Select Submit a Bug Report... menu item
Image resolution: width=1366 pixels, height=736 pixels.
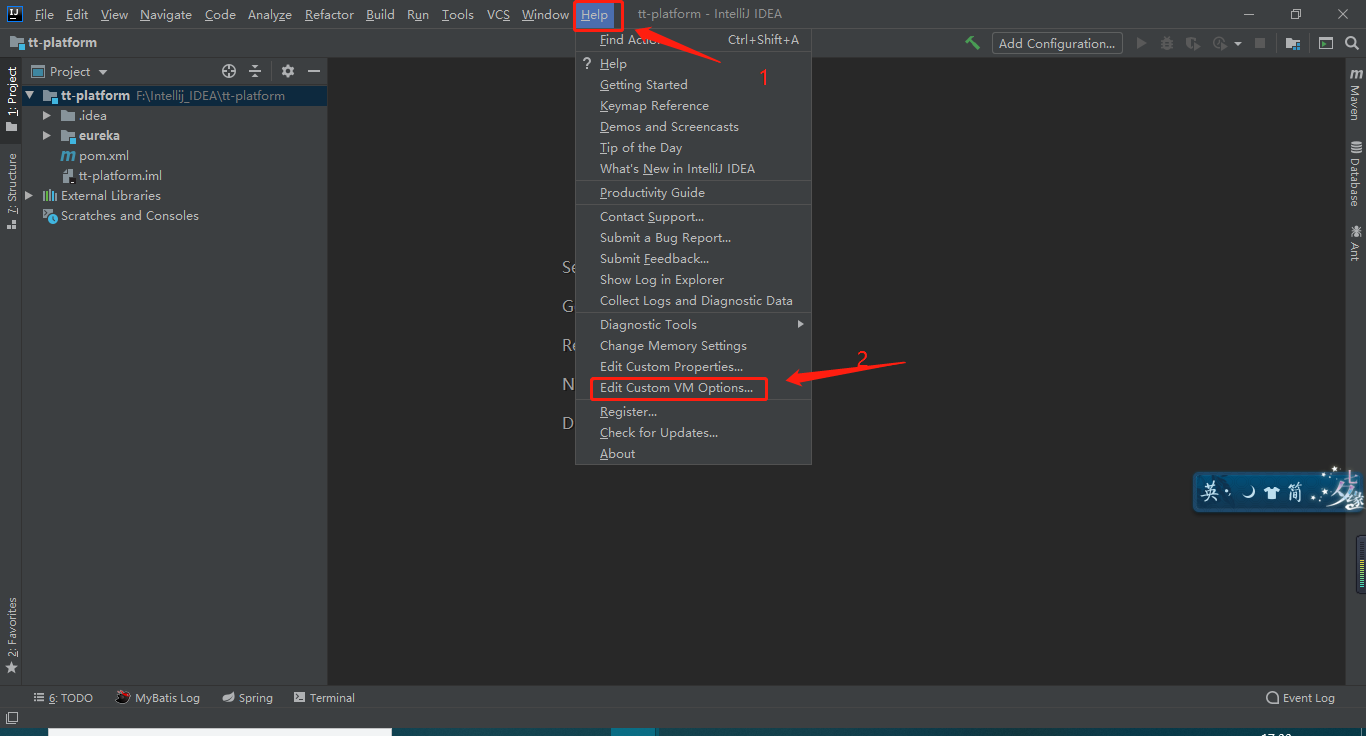click(693, 238)
